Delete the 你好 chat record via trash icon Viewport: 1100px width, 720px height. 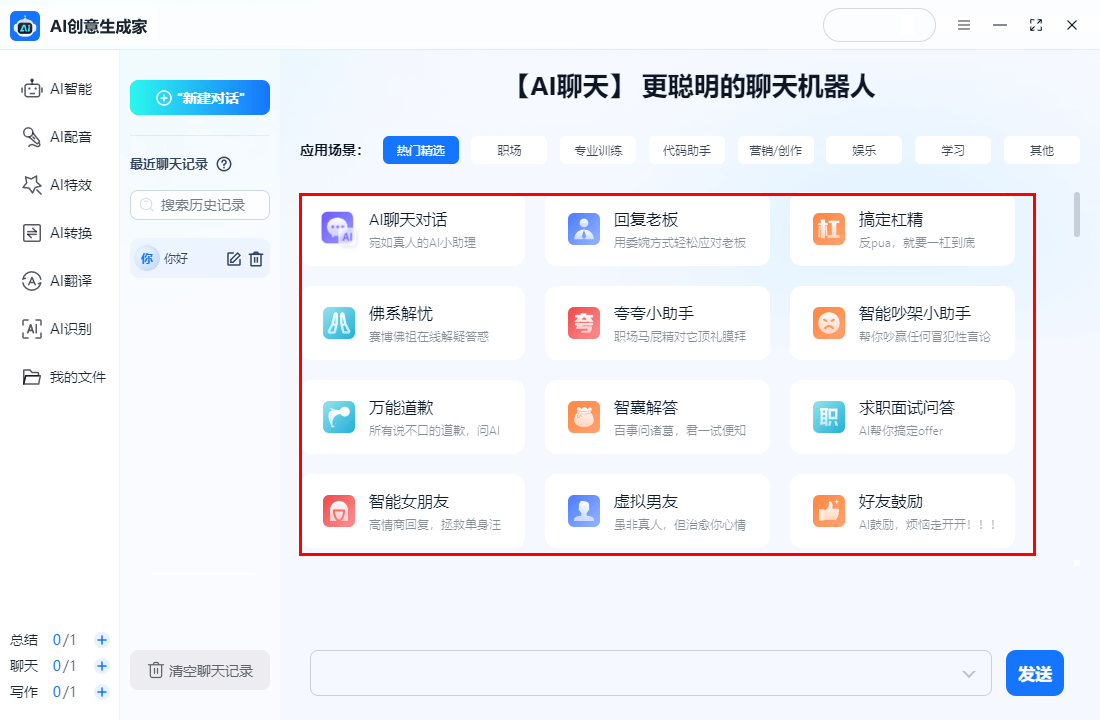tap(256, 258)
